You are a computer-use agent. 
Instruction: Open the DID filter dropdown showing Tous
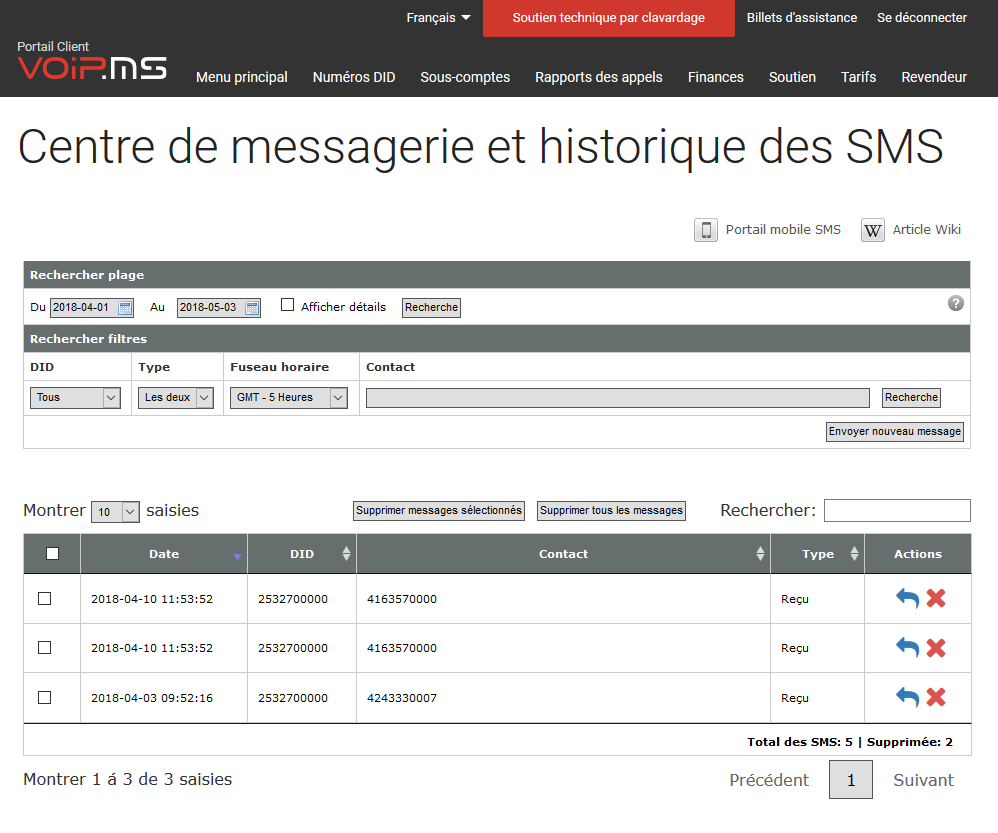point(75,397)
